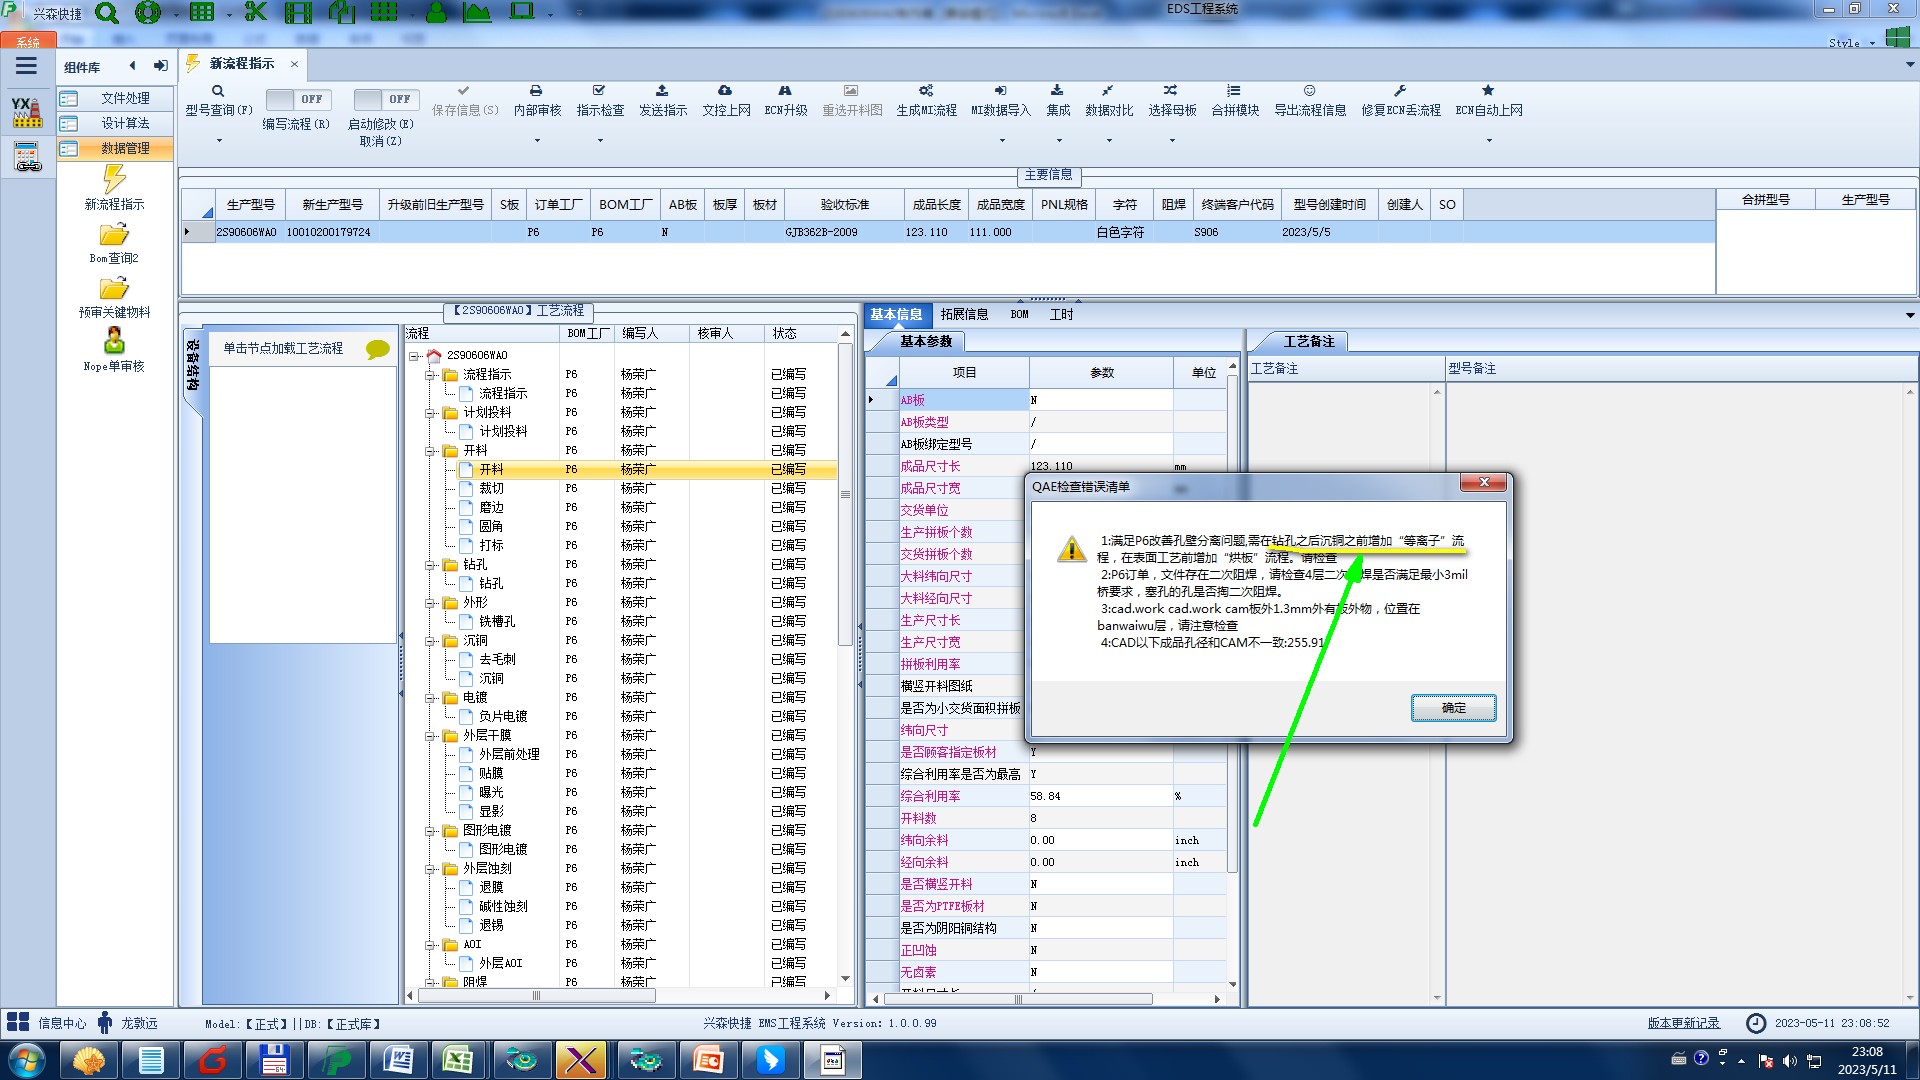Screen dimensions: 1920x1080
Task: Open Bom查询2 folder icon
Action: (114, 235)
